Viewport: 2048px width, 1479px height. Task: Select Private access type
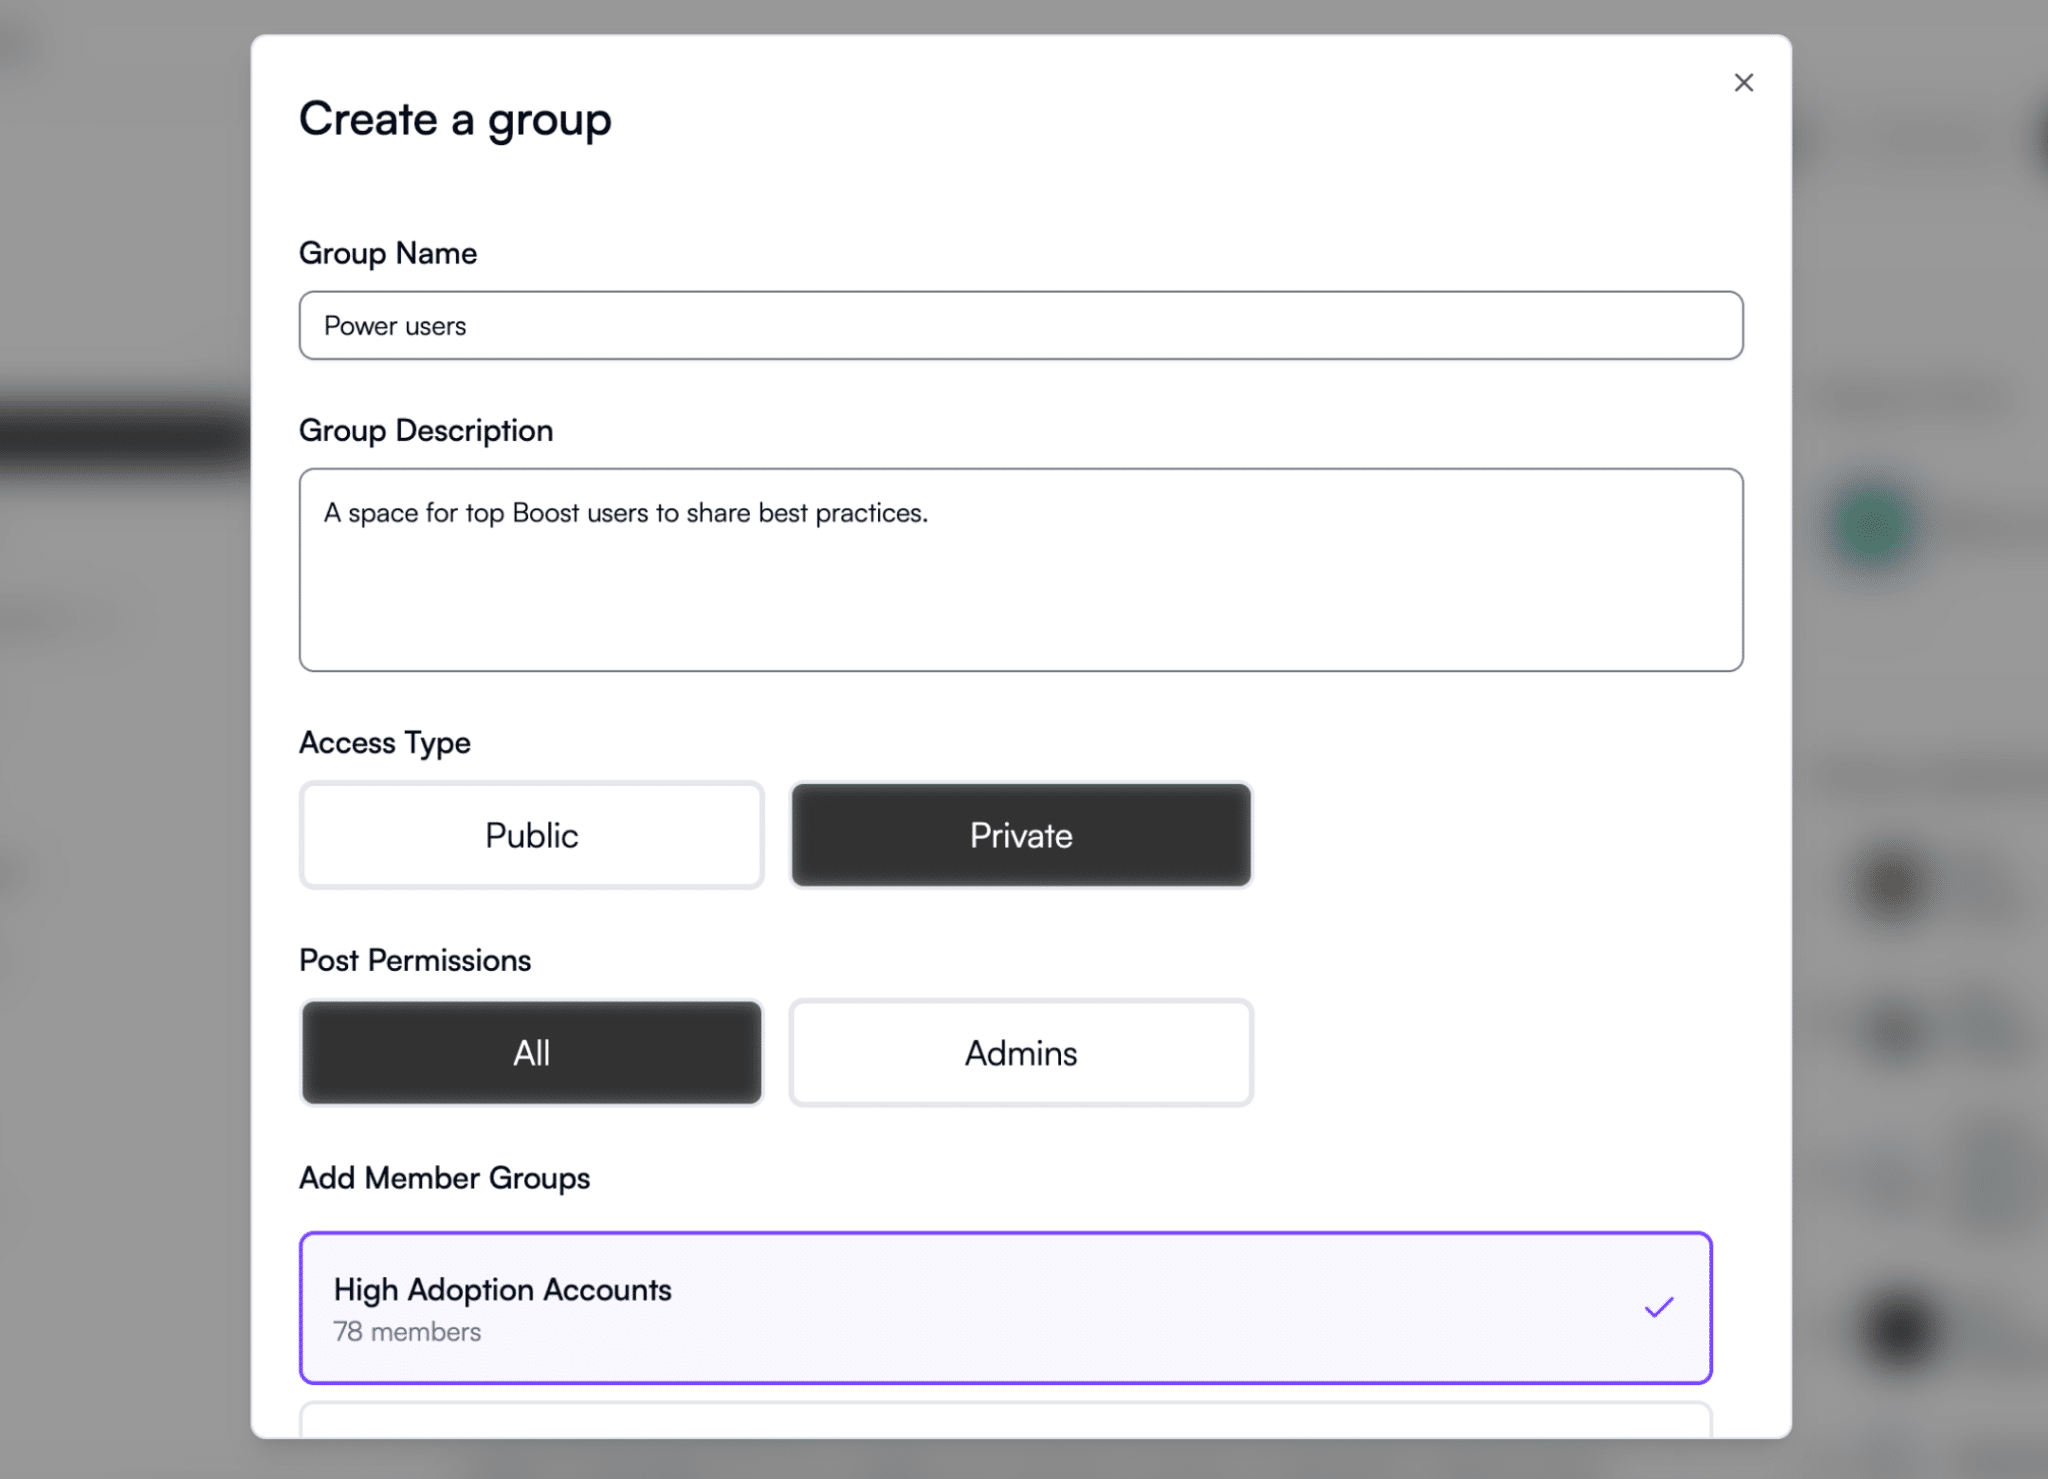[1020, 835]
